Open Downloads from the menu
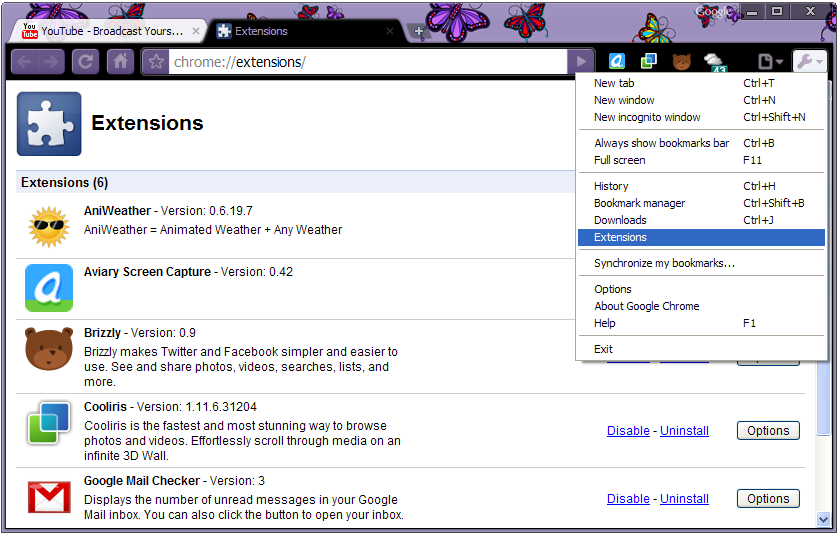The height and width of the screenshot is (535, 839). (x=701, y=220)
